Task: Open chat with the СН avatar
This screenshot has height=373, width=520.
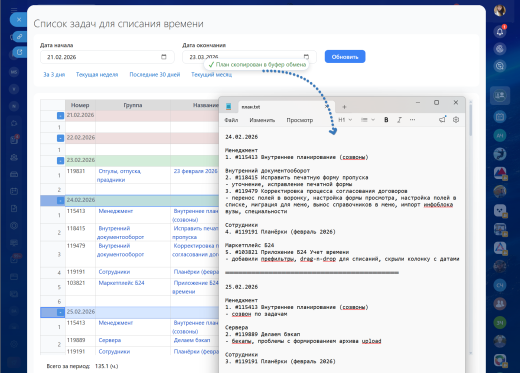Action: point(500,285)
